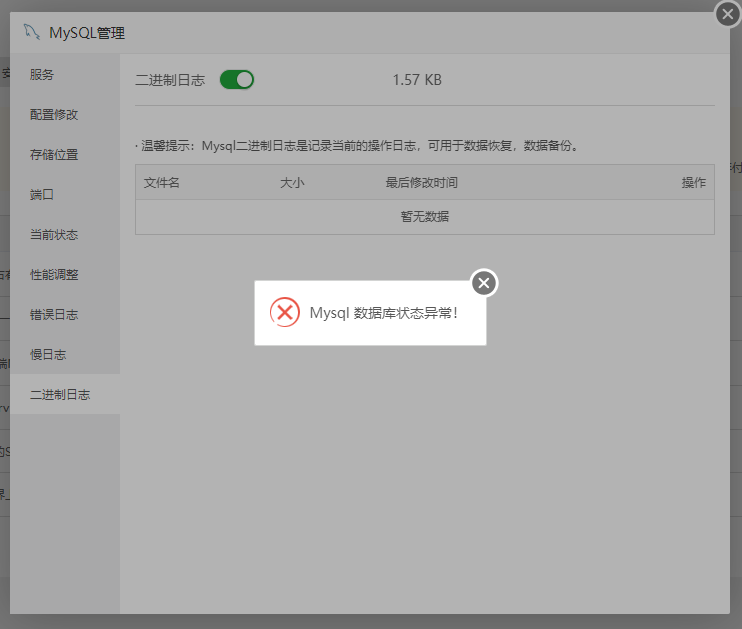The width and height of the screenshot is (742, 629).
Task: Switch to the 存储位置 tab
Action: tap(65, 154)
